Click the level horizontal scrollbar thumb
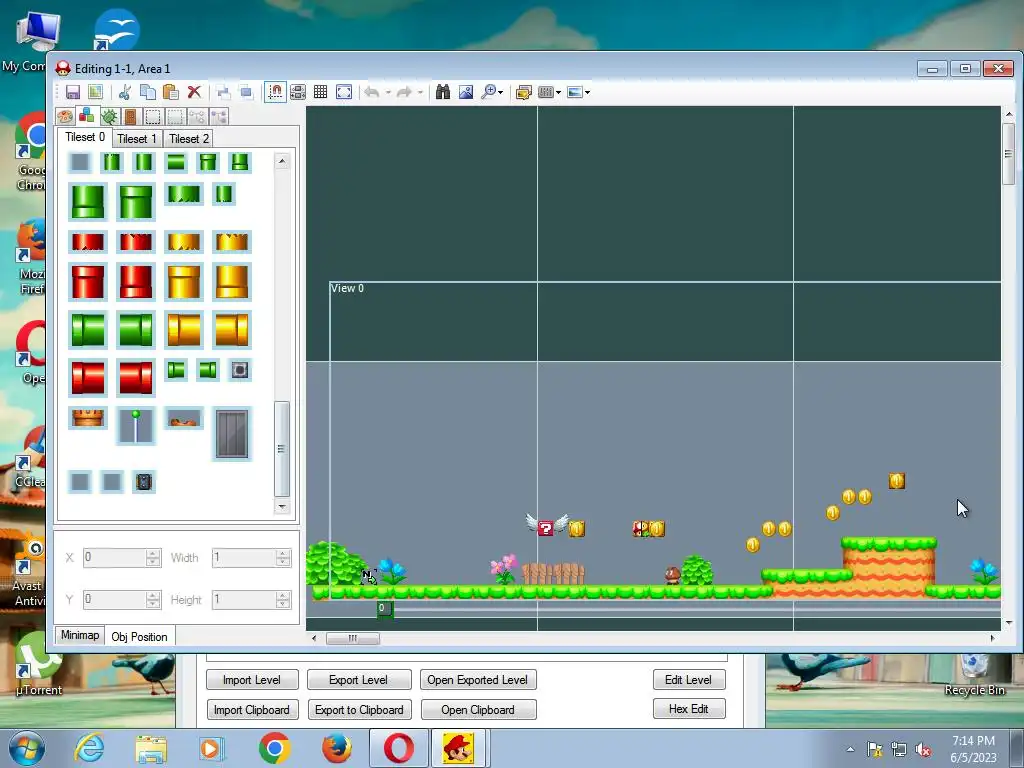Image resolution: width=1024 pixels, height=768 pixels. [353, 638]
